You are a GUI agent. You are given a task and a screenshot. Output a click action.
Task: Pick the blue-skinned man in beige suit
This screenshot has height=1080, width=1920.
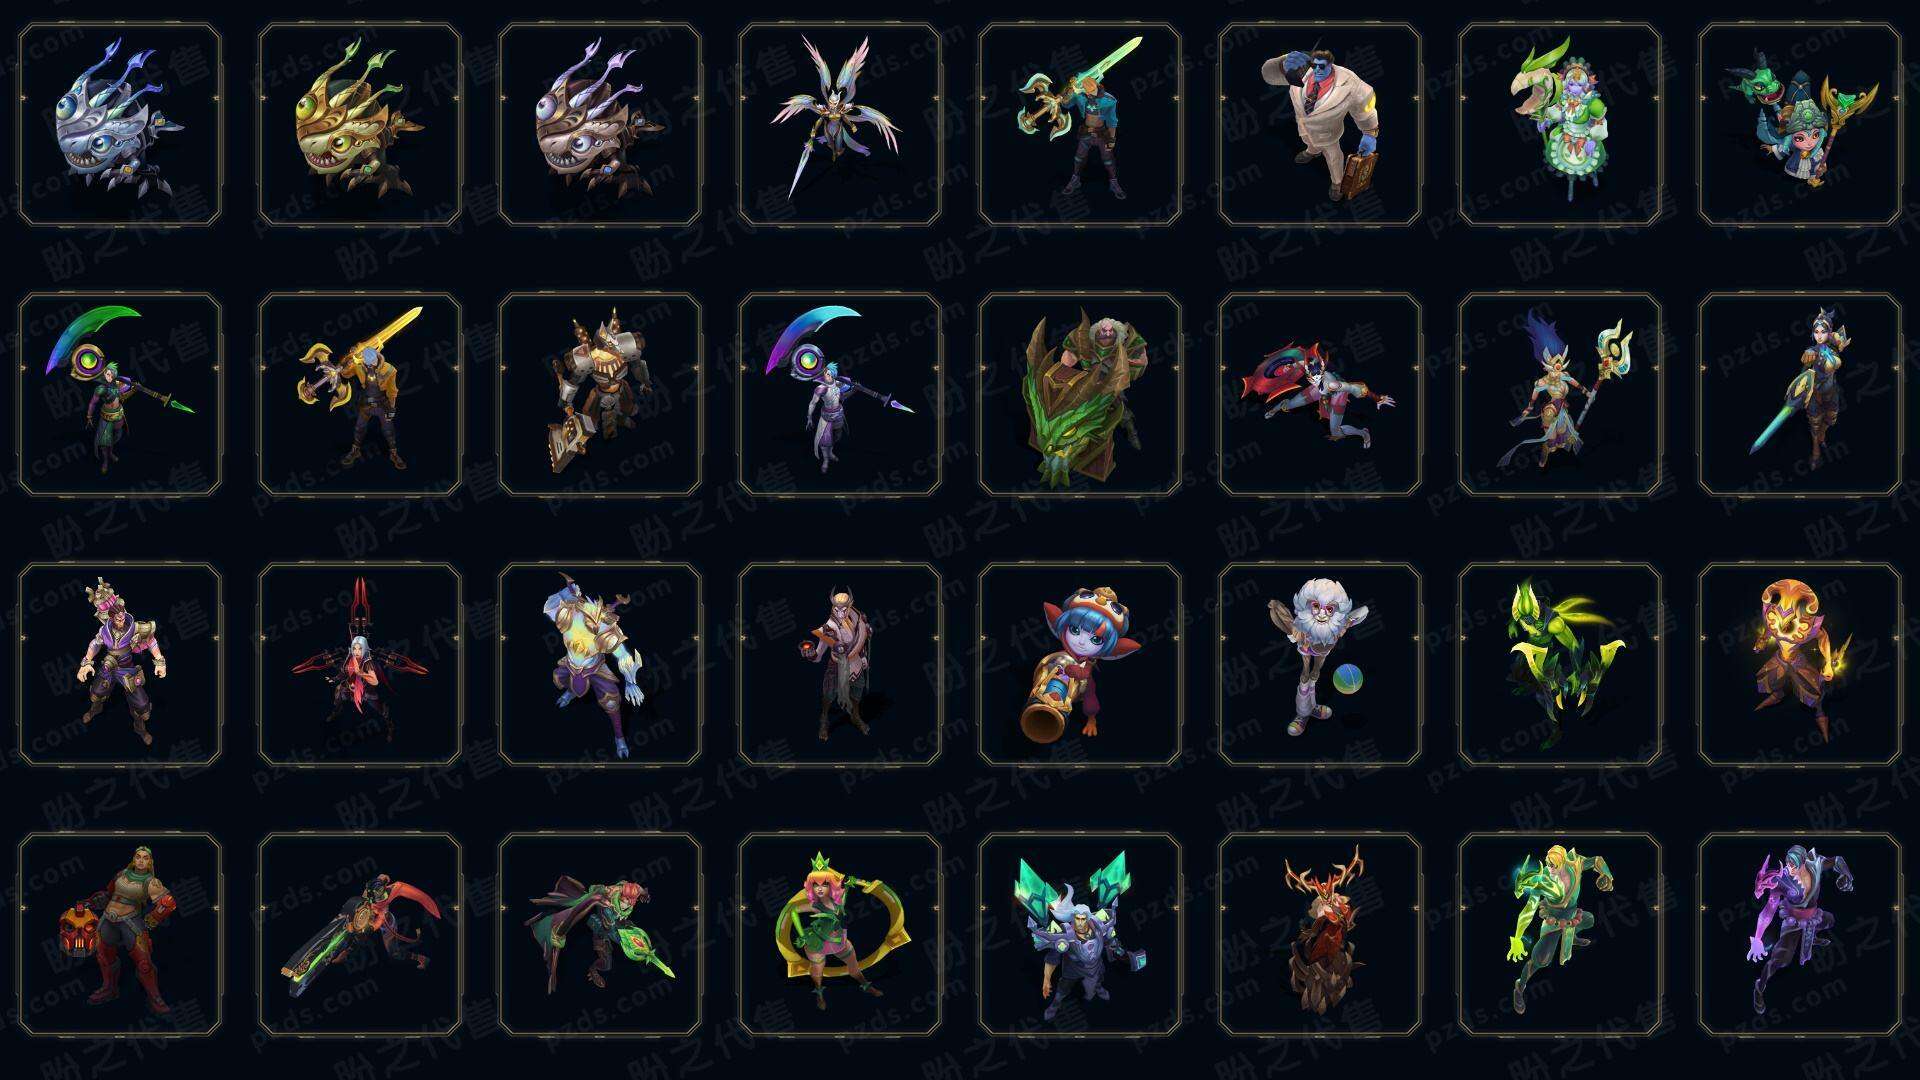tap(1320, 125)
